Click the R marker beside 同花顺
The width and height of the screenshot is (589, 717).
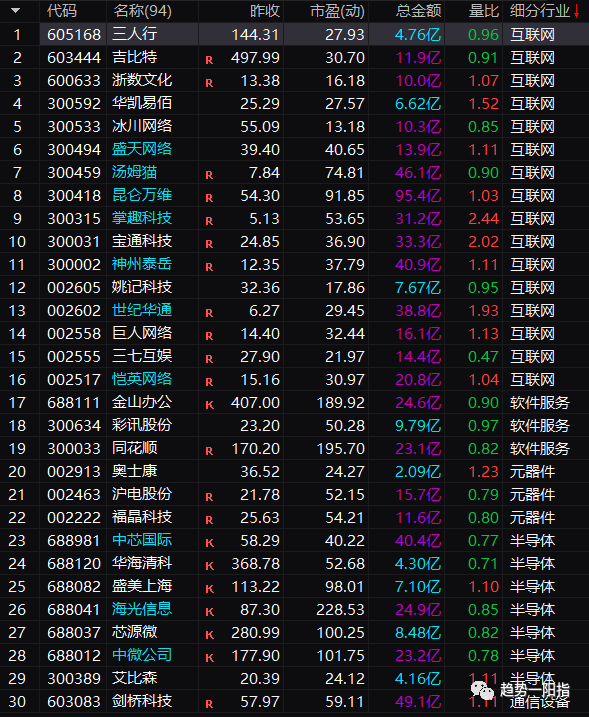click(x=209, y=451)
